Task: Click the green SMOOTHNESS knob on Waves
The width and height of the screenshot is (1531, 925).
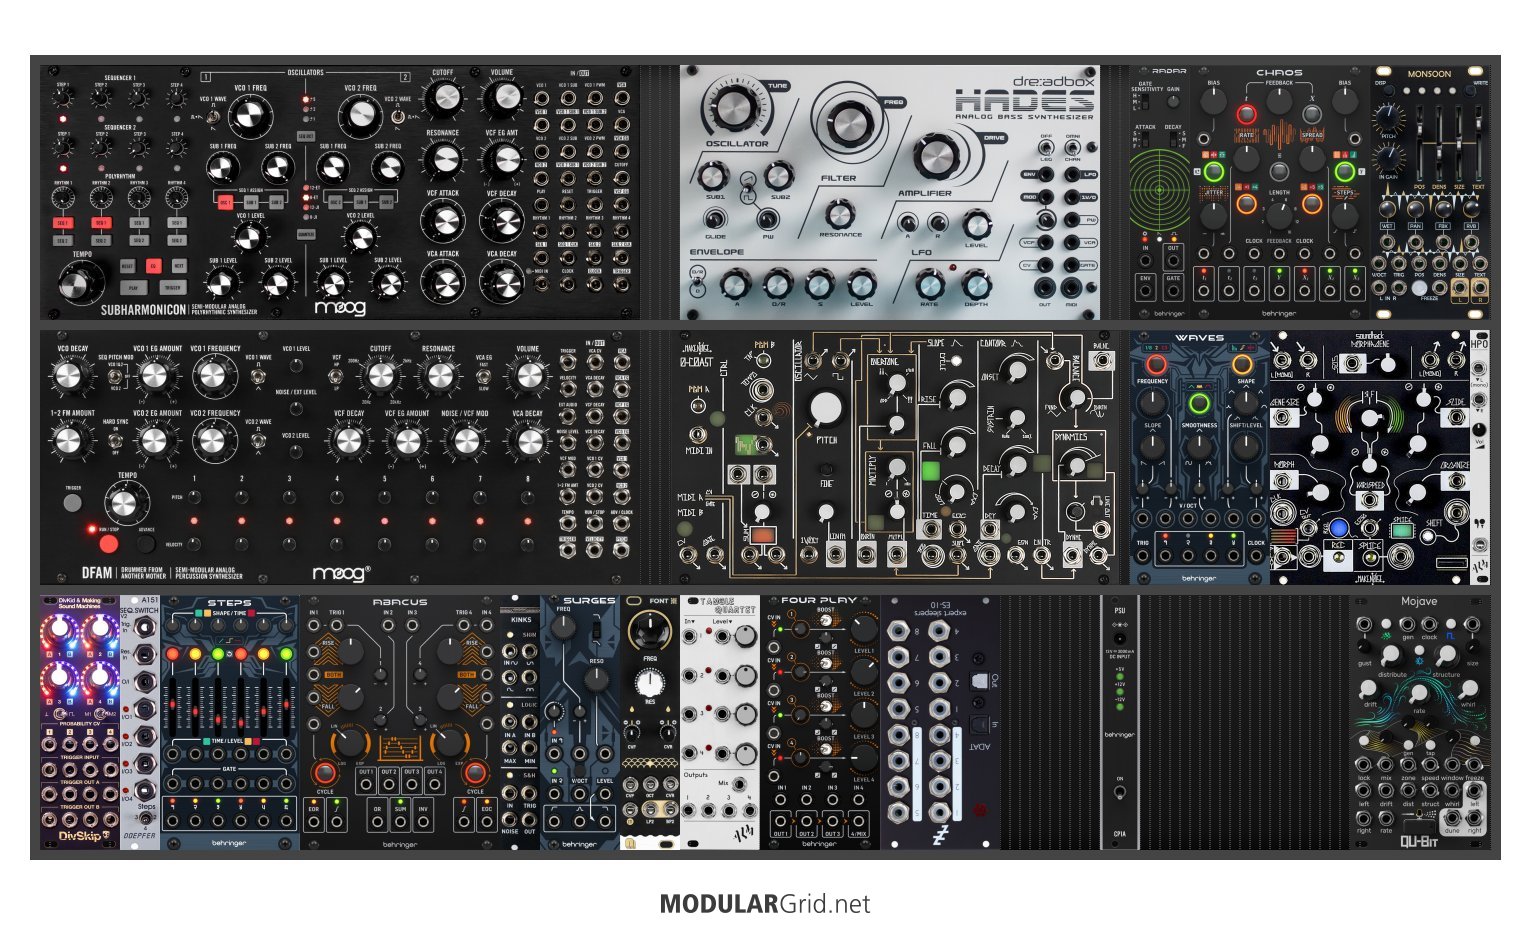Action: pyautogui.click(x=1199, y=404)
